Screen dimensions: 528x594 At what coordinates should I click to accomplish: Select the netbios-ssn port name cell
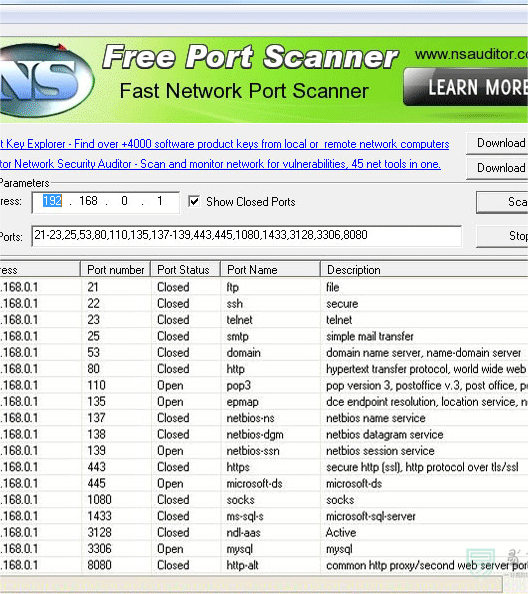(253, 451)
